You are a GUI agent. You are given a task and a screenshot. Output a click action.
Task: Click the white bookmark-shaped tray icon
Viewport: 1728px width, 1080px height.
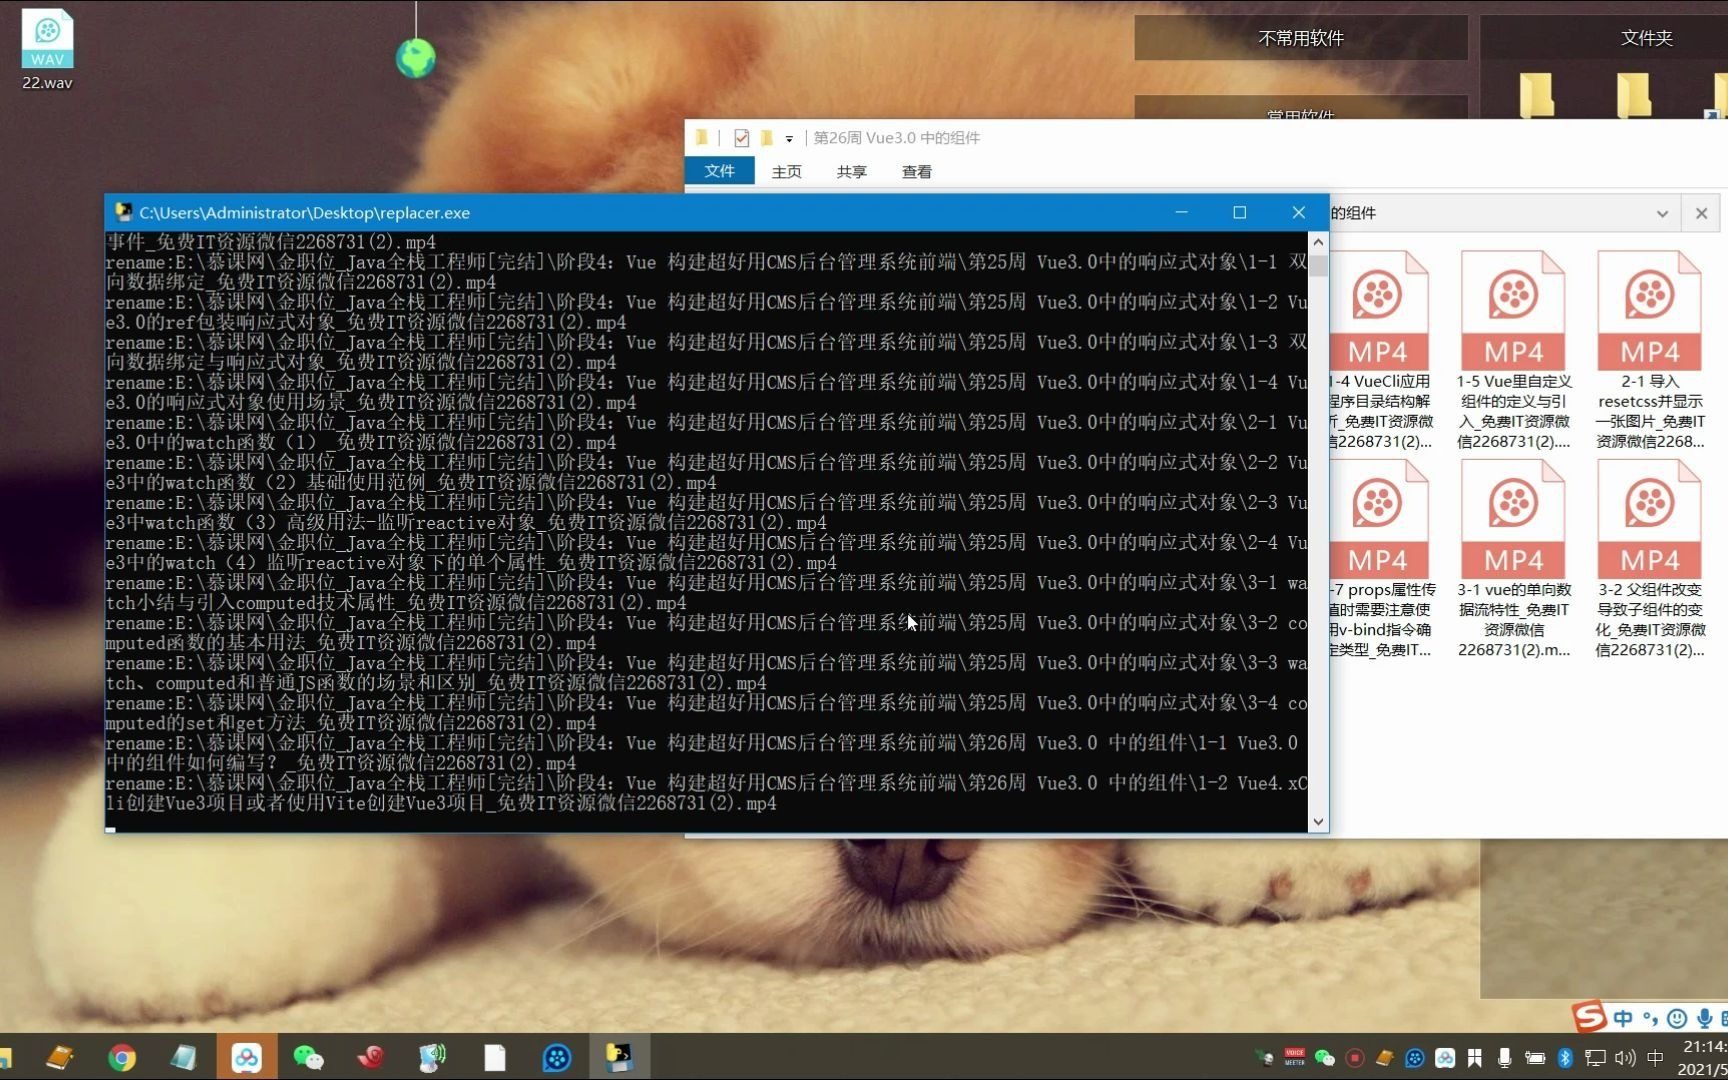(1474, 1057)
